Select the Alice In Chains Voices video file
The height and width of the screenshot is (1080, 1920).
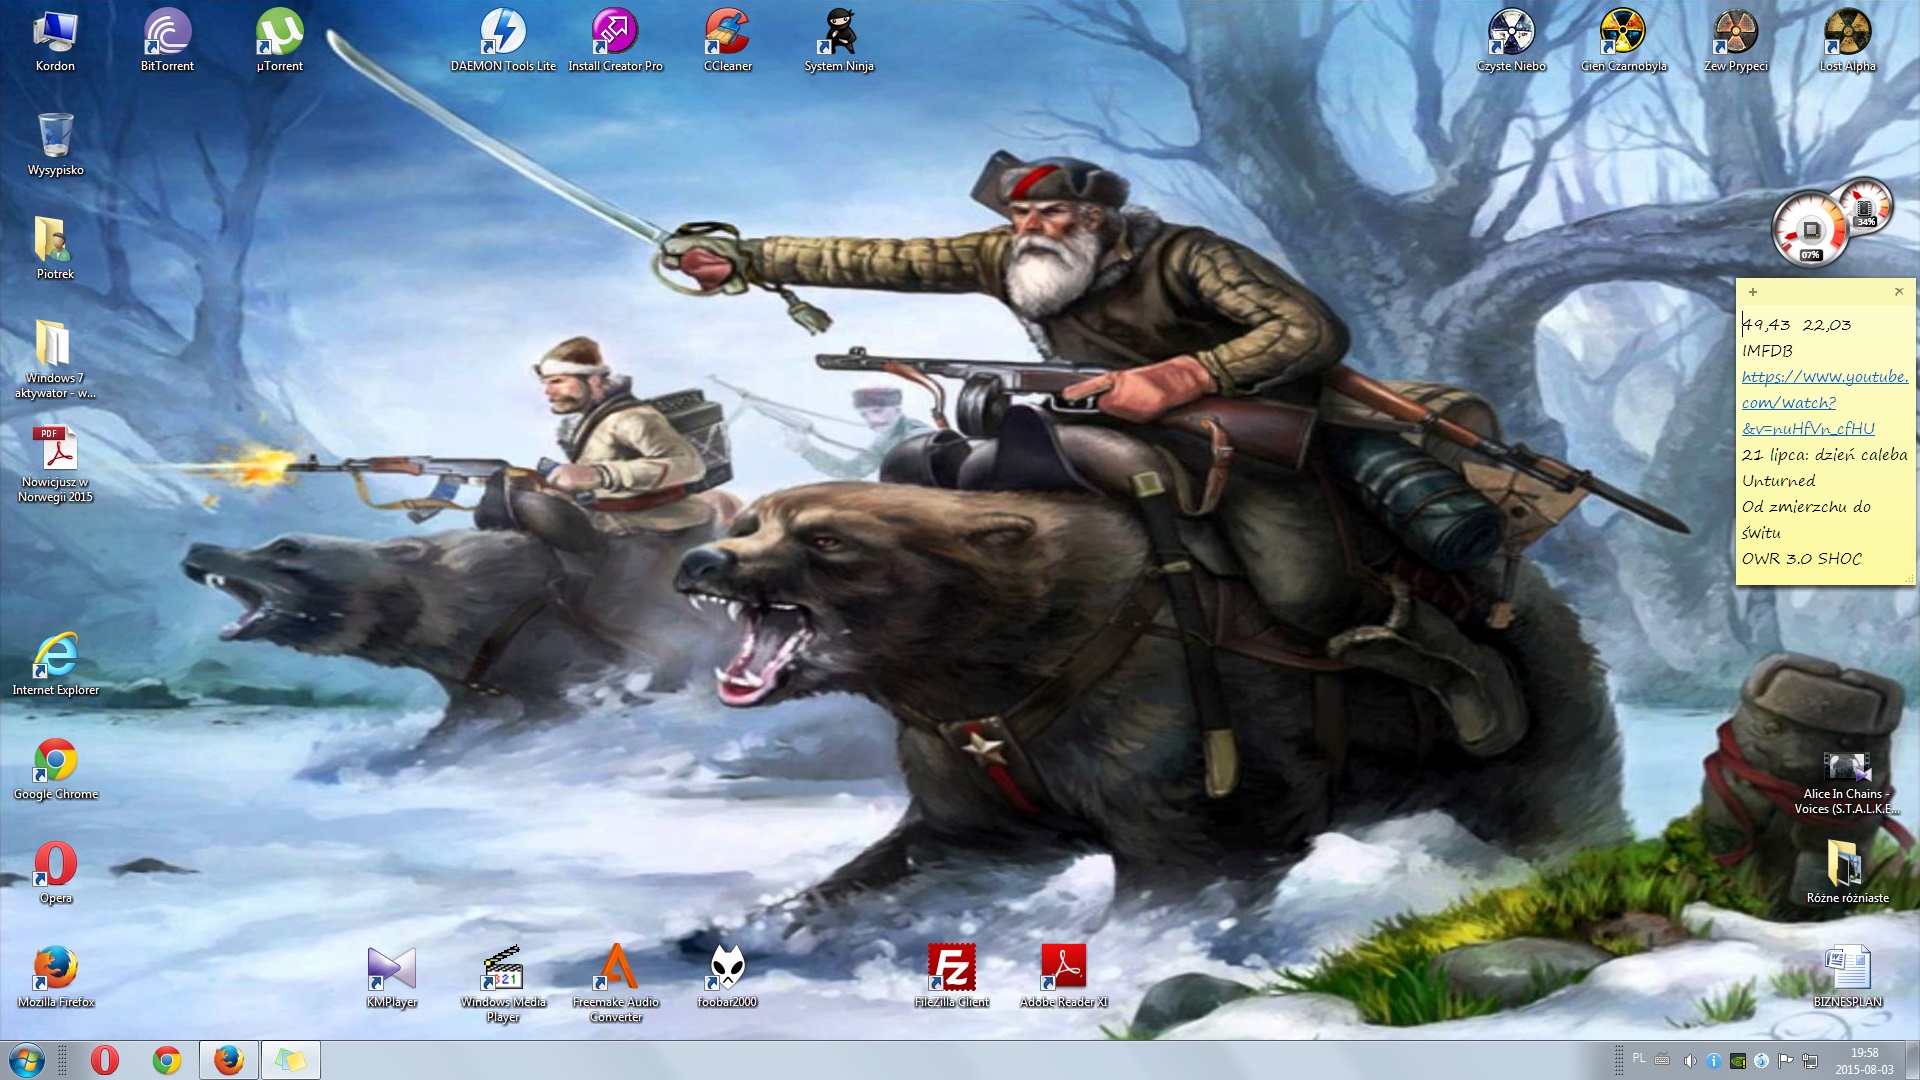1847,784
